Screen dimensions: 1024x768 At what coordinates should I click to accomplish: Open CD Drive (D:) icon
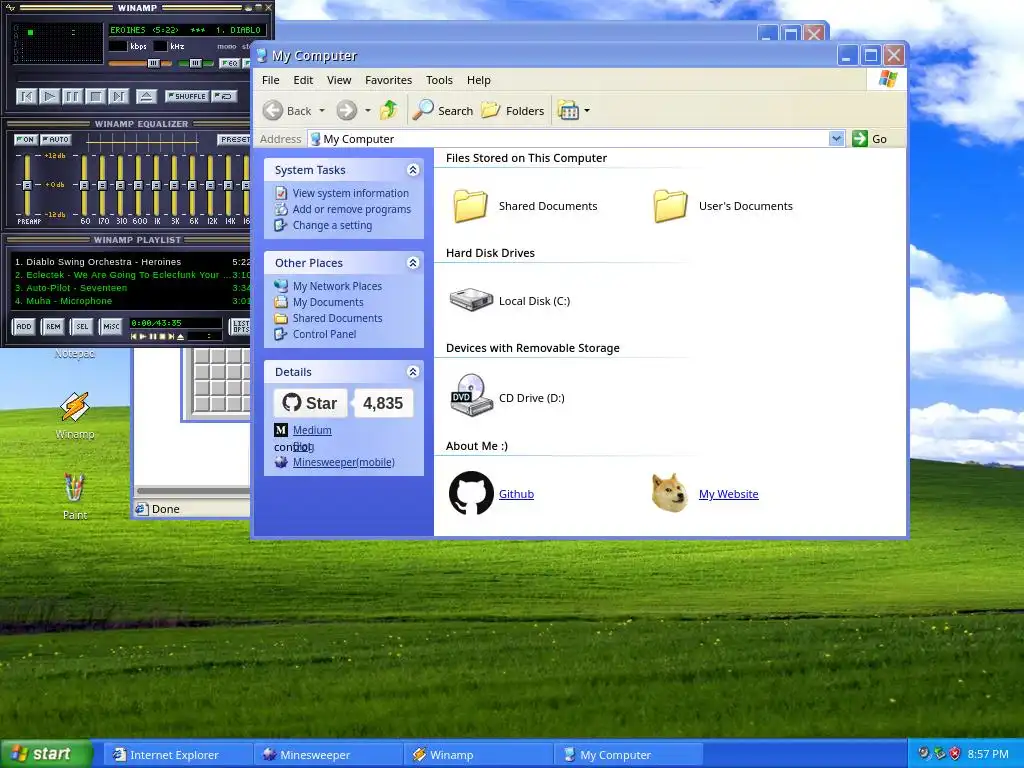coord(471,394)
